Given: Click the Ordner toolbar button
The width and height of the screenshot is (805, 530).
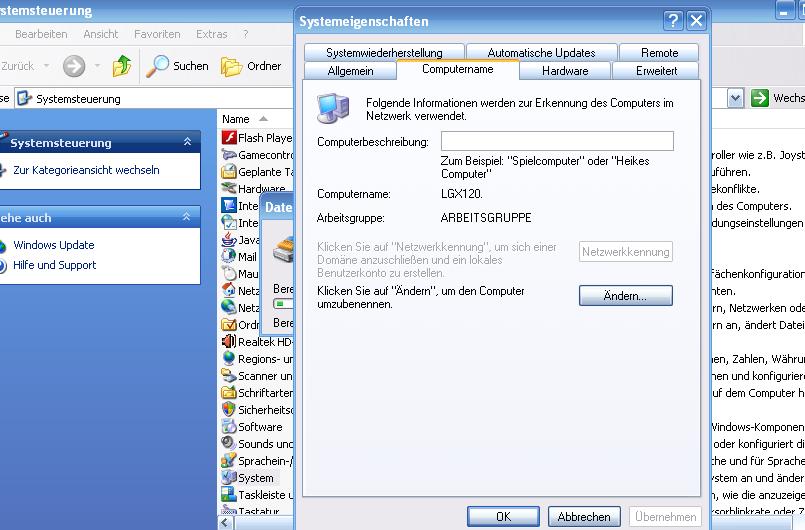Looking at the screenshot, I should pos(251,66).
